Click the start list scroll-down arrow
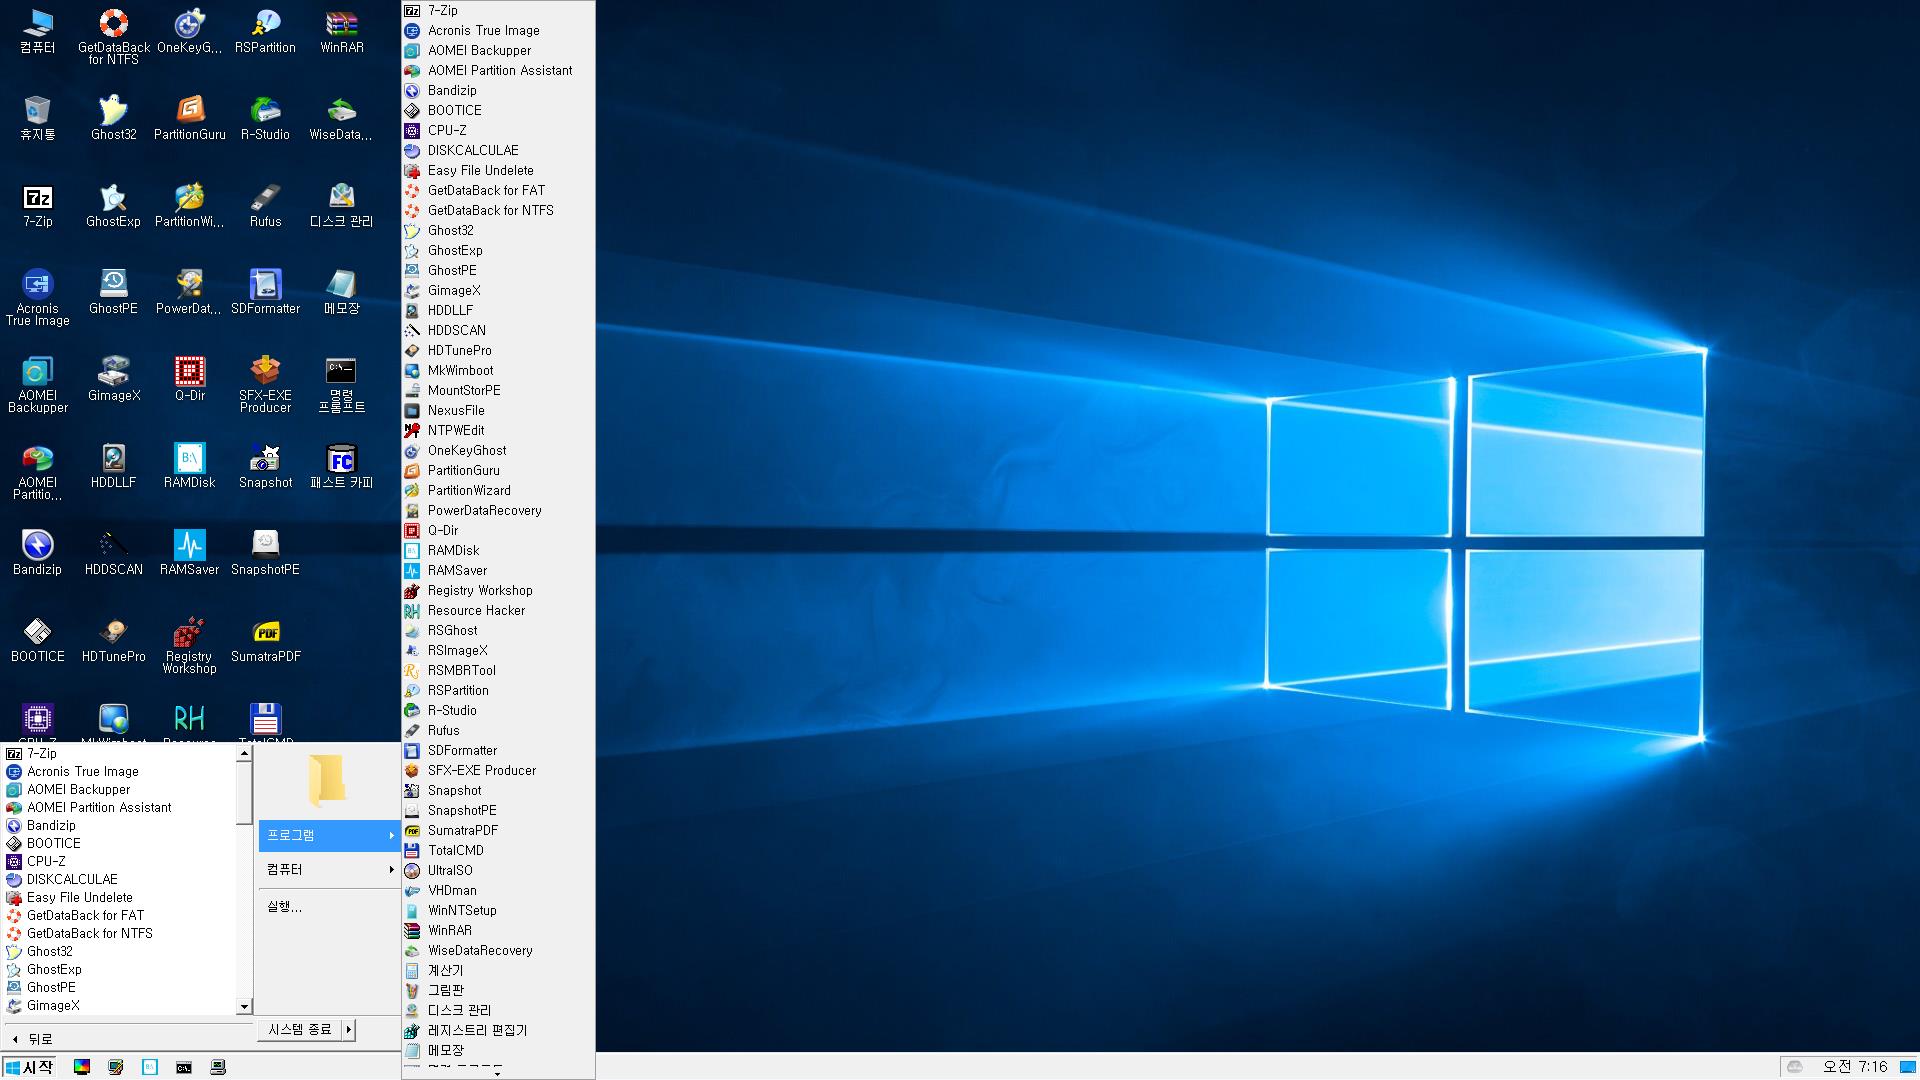Image resolution: width=1920 pixels, height=1080 pixels. click(244, 1006)
